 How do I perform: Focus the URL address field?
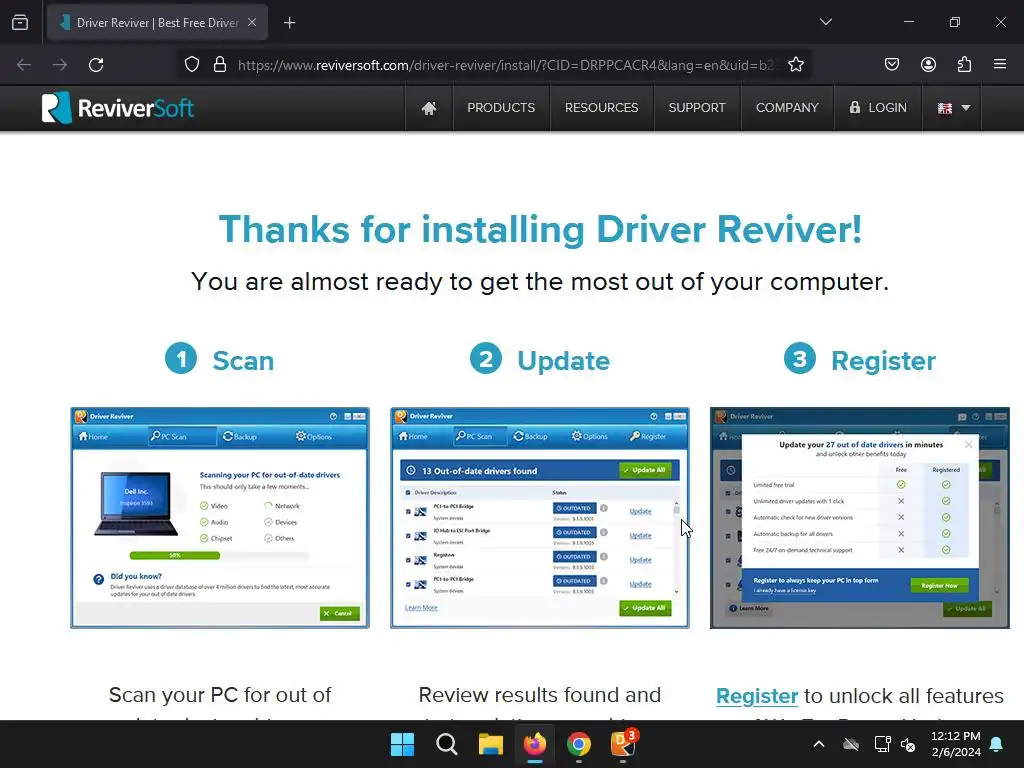click(x=506, y=65)
